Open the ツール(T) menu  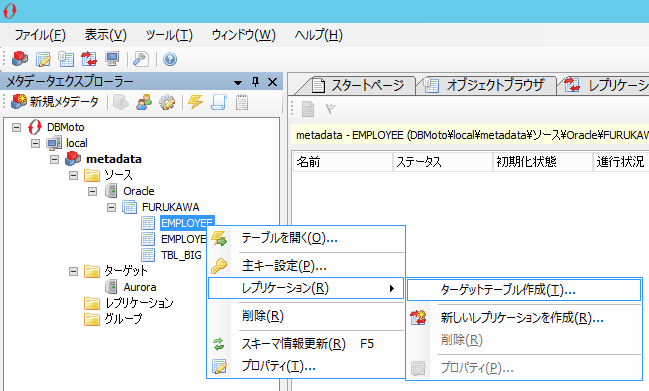click(169, 35)
